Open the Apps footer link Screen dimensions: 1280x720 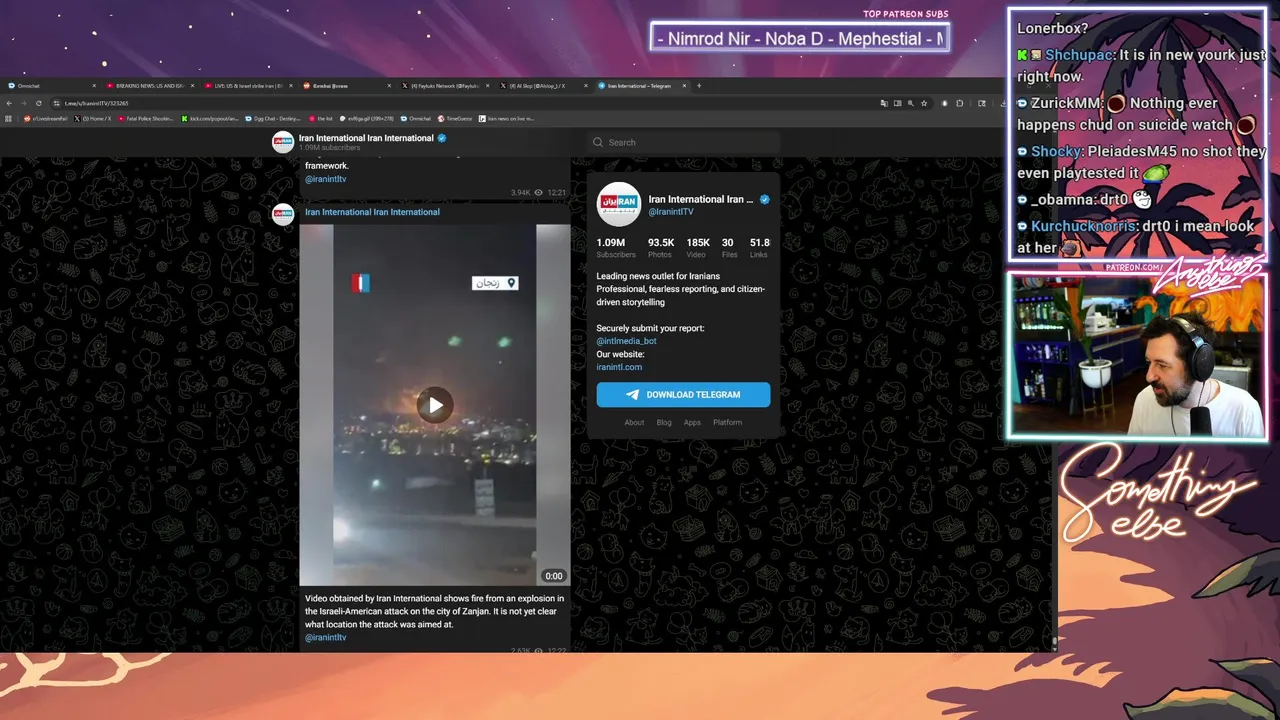click(692, 422)
